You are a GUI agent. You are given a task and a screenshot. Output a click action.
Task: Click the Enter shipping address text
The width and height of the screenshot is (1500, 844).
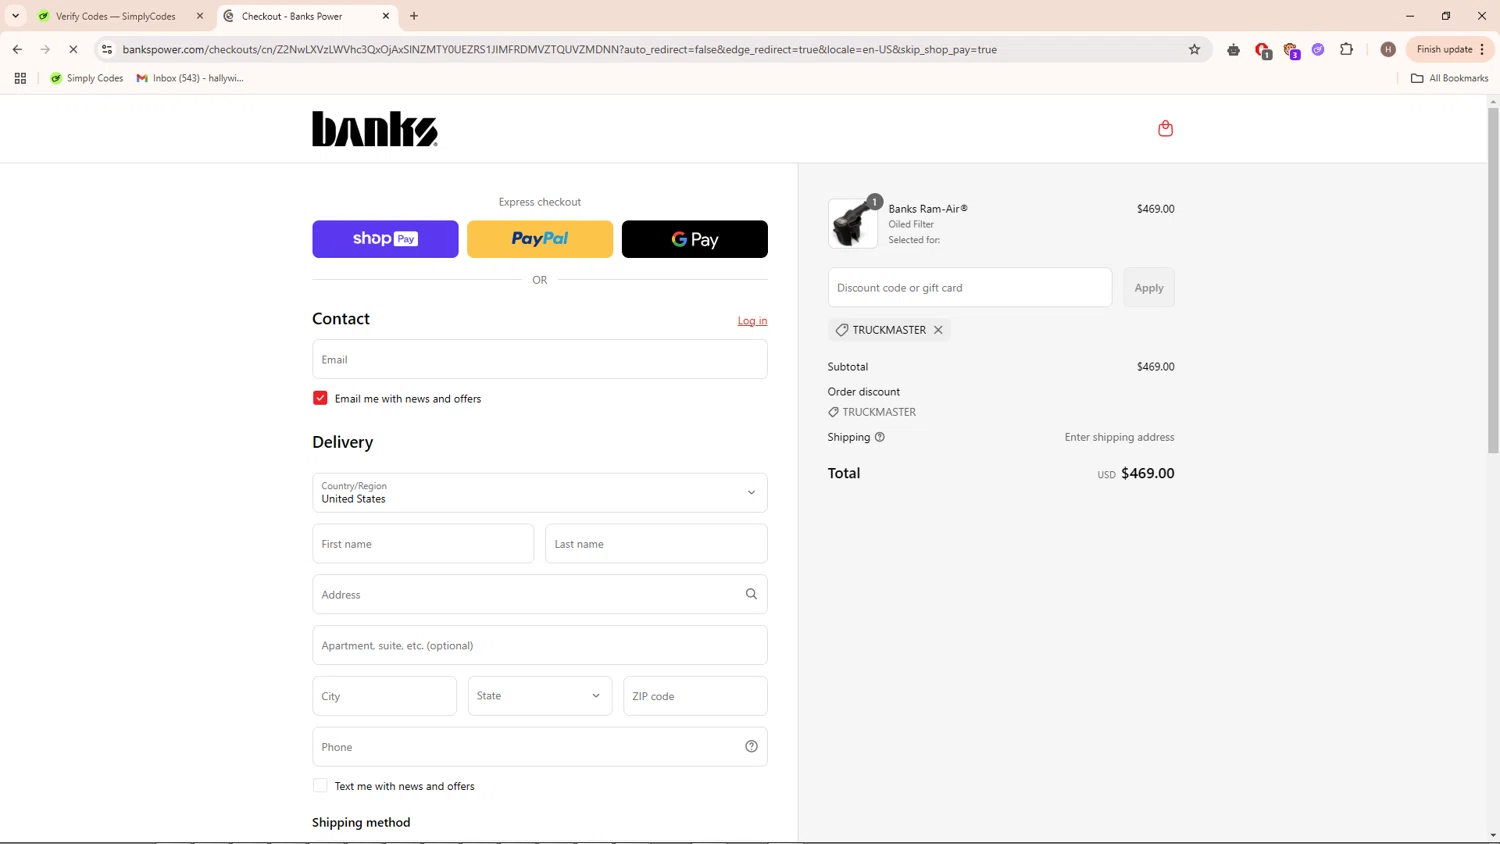pyautogui.click(x=1119, y=437)
